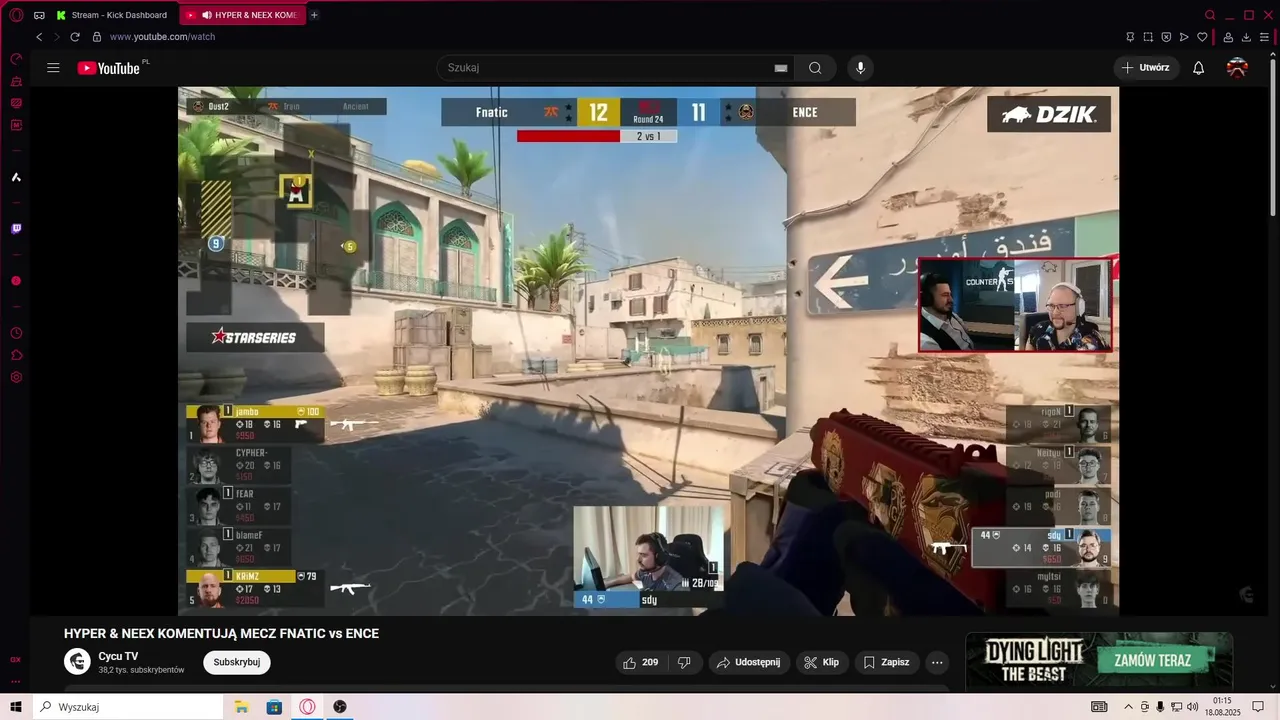1280x720 pixels.
Task: Go back to previous page
Action: [x=39, y=37]
